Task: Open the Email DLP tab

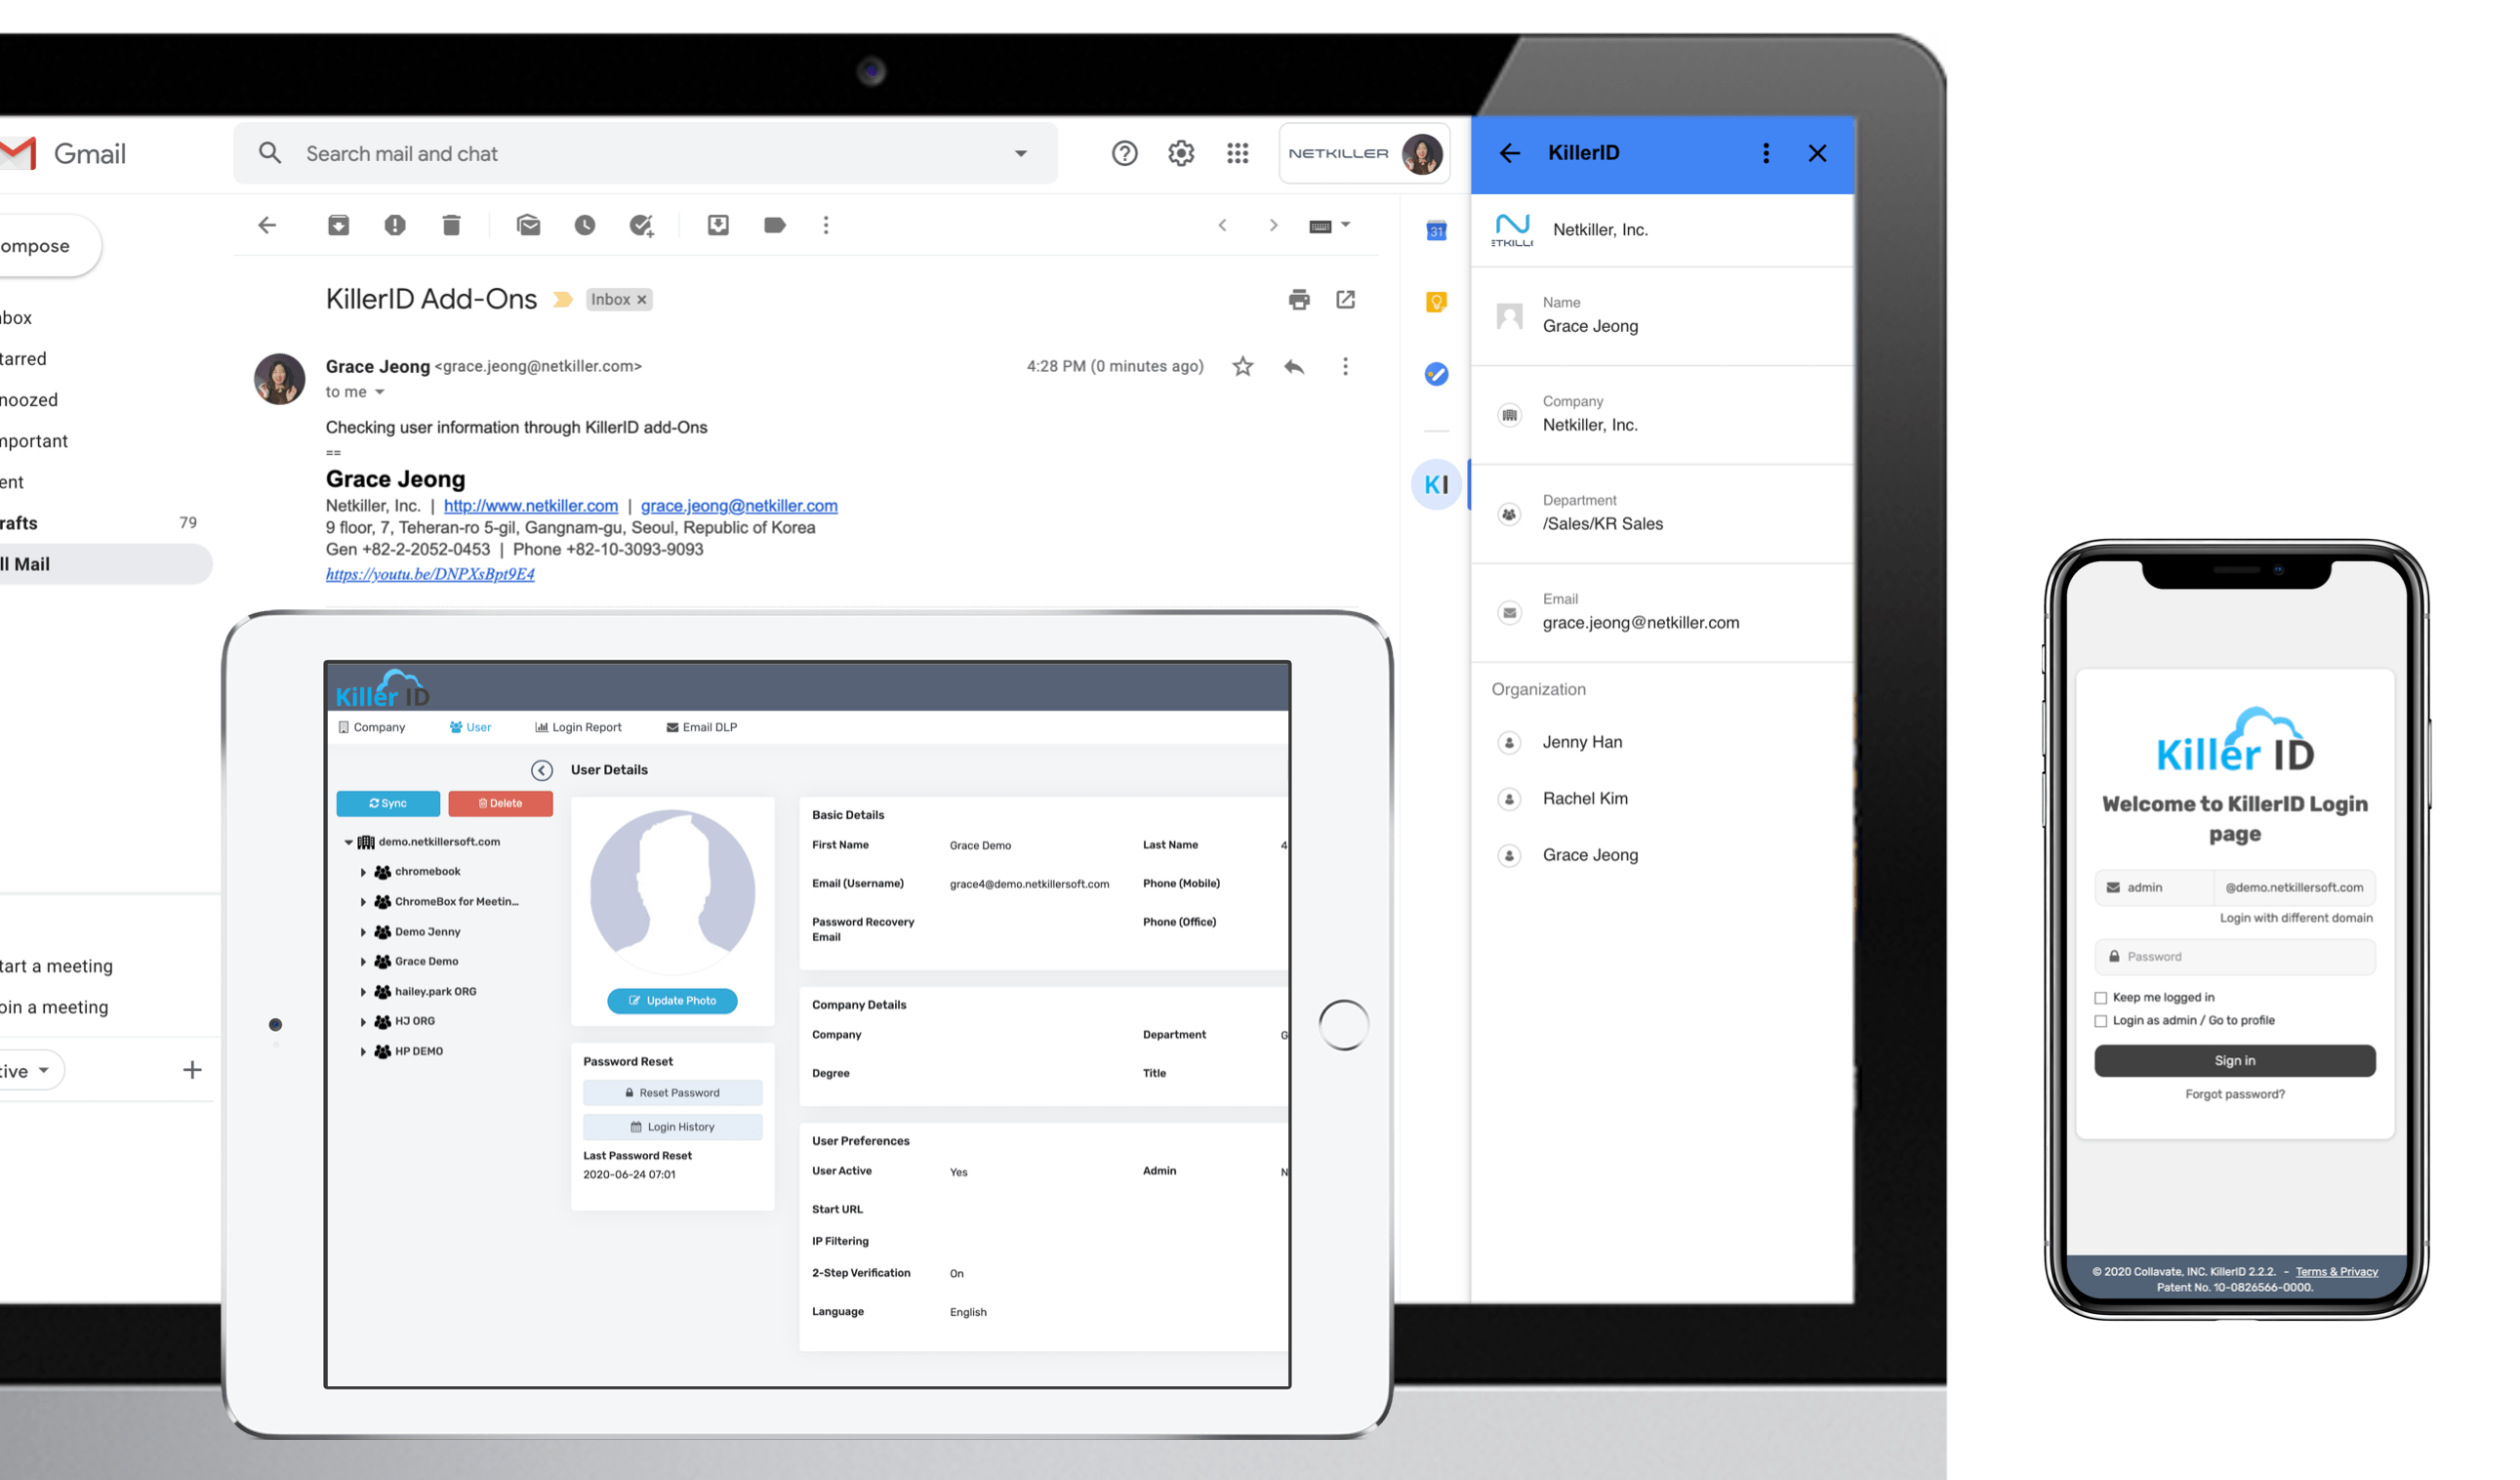Action: [701, 727]
